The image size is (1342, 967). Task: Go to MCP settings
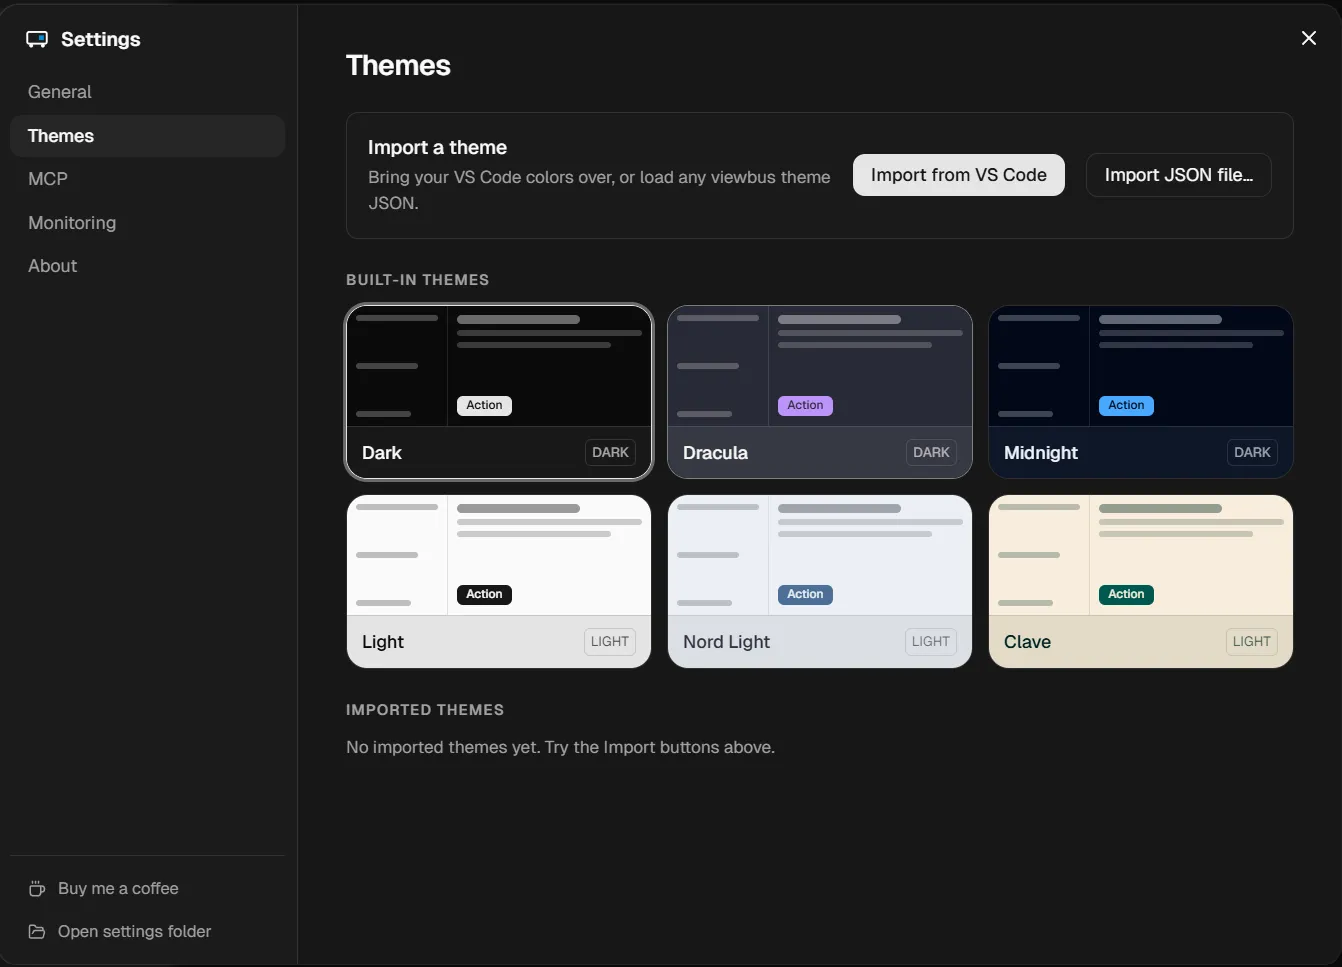(x=148, y=179)
